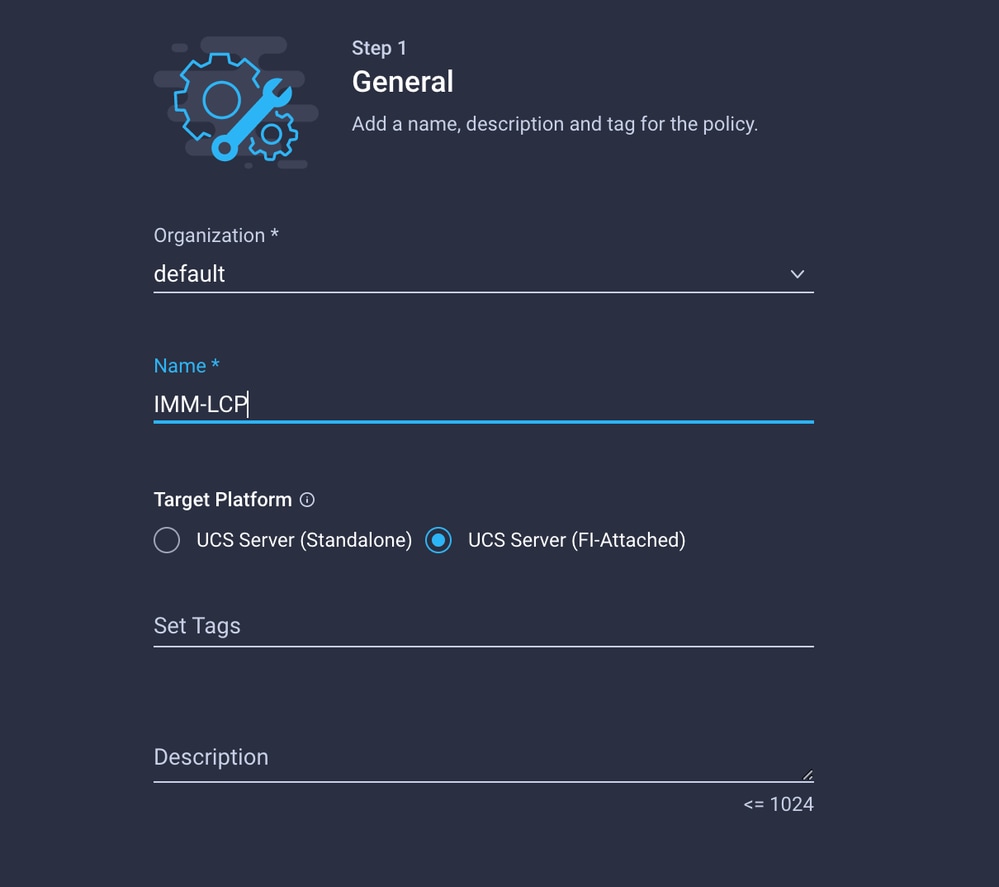Image resolution: width=999 pixels, height=887 pixels.
Task: Click the UCS Server (FI-Attached) label
Action: pyautogui.click(x=577, y=540)
